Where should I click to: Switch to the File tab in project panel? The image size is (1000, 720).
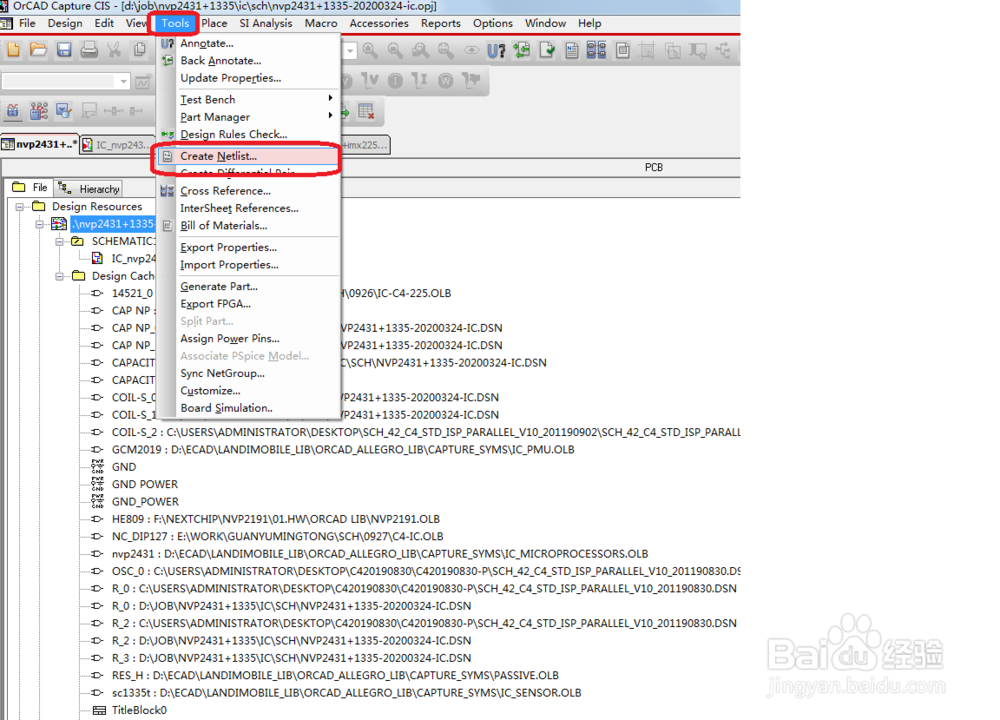click(31, 187)
